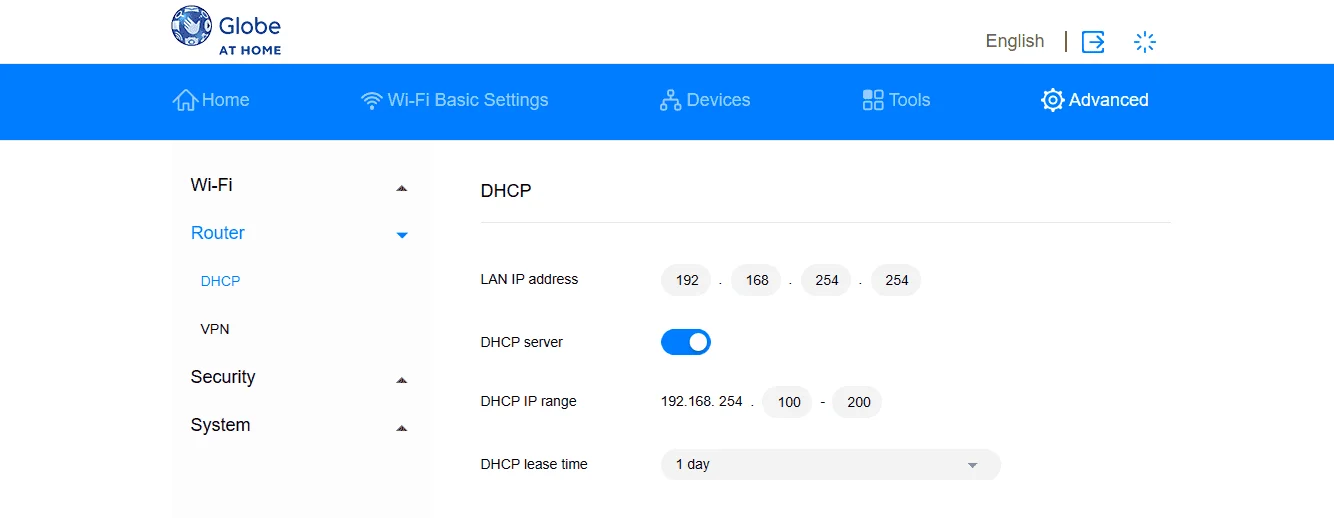
Task: Change language from English
Action: tap(1015, 41)
